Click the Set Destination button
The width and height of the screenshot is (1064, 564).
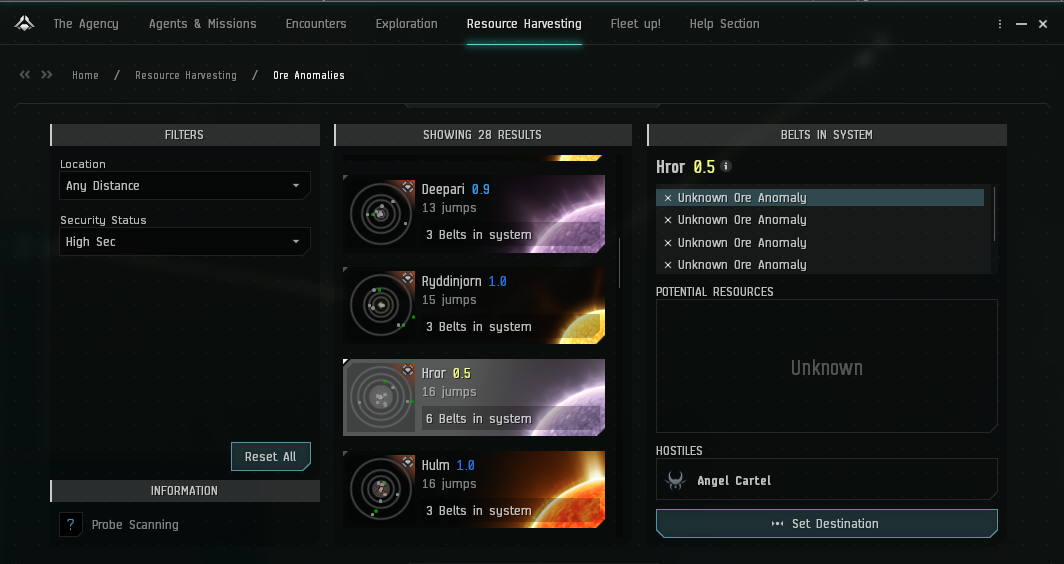(826, 523)
